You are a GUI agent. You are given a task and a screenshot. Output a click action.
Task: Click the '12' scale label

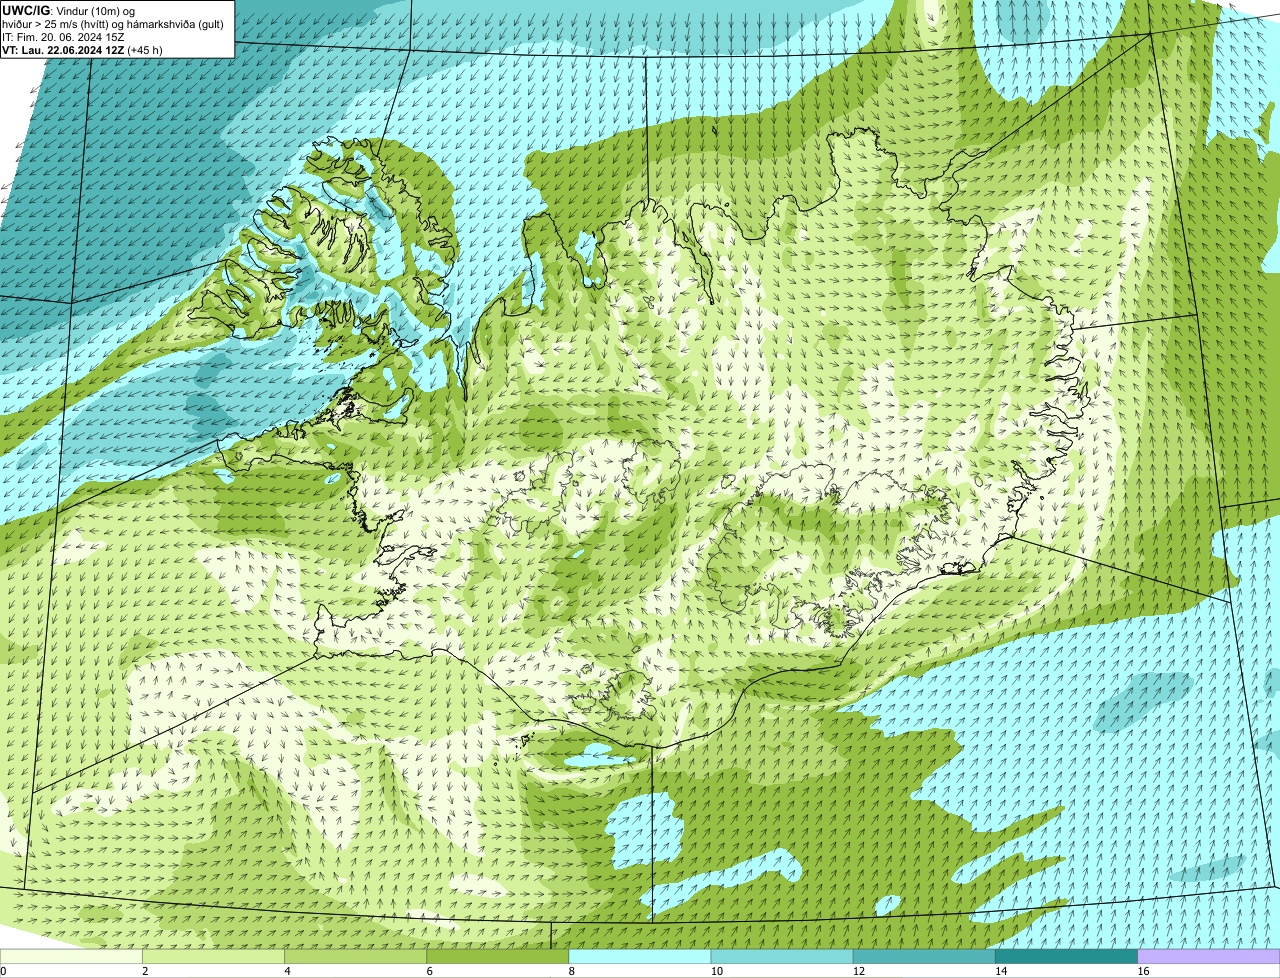click(859, 971)
